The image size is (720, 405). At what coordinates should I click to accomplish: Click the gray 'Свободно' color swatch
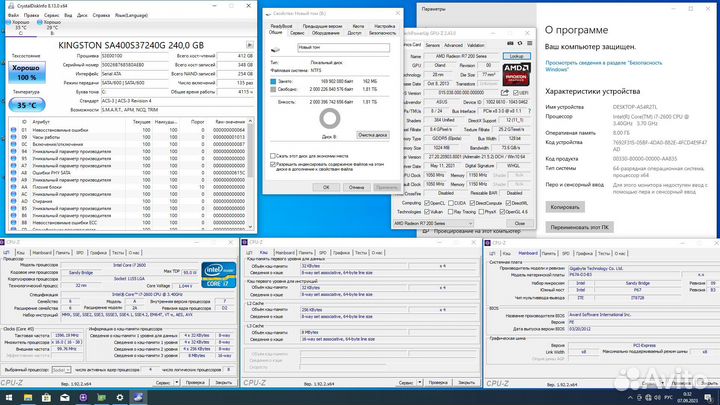point(273,89)
